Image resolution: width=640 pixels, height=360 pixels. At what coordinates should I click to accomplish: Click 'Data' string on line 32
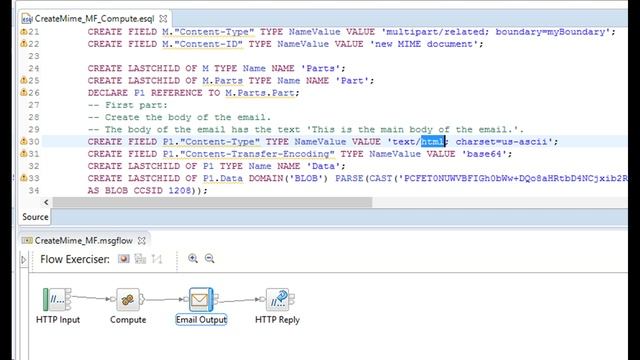(x=323, y=166)
